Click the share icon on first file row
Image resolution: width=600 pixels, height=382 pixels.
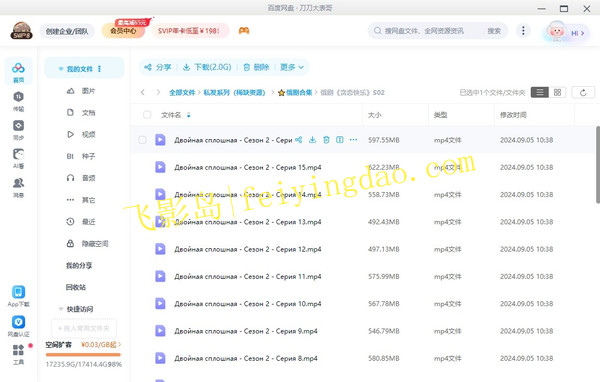point(298,140)
